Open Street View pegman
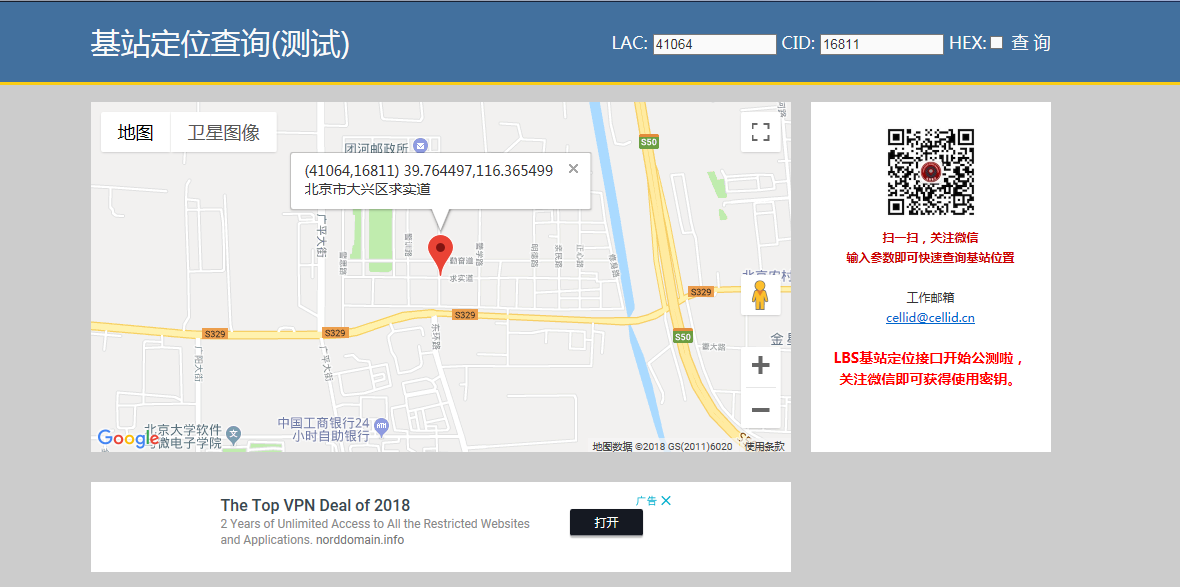 point(761,295)
